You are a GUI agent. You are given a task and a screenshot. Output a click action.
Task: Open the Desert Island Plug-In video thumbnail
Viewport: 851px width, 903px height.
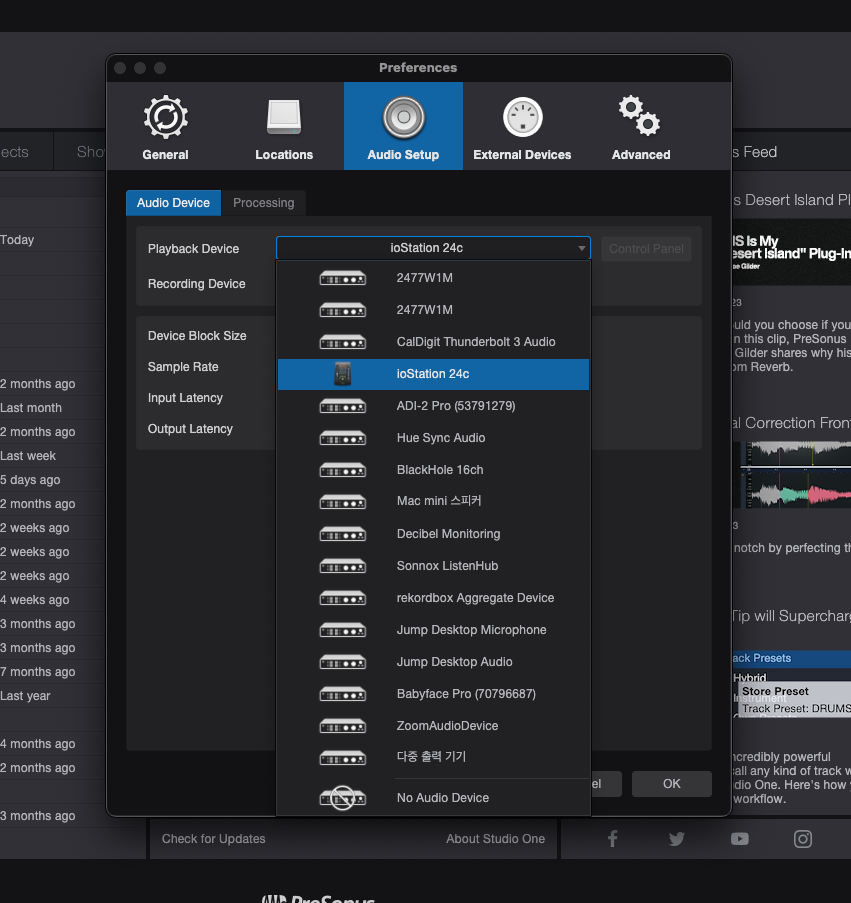pos(792,252)
